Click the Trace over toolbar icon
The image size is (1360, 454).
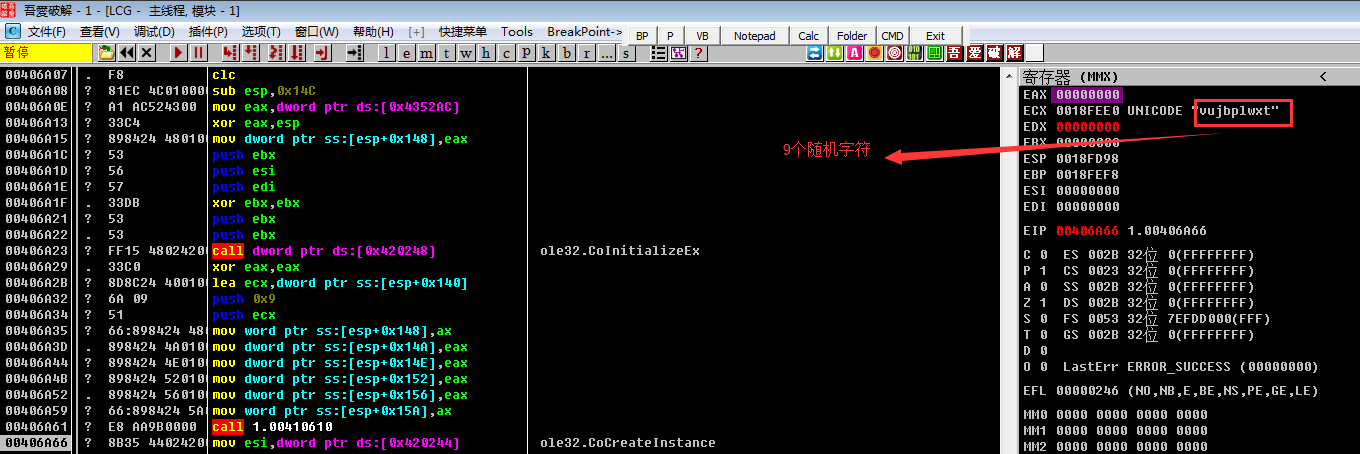point(297,52)
